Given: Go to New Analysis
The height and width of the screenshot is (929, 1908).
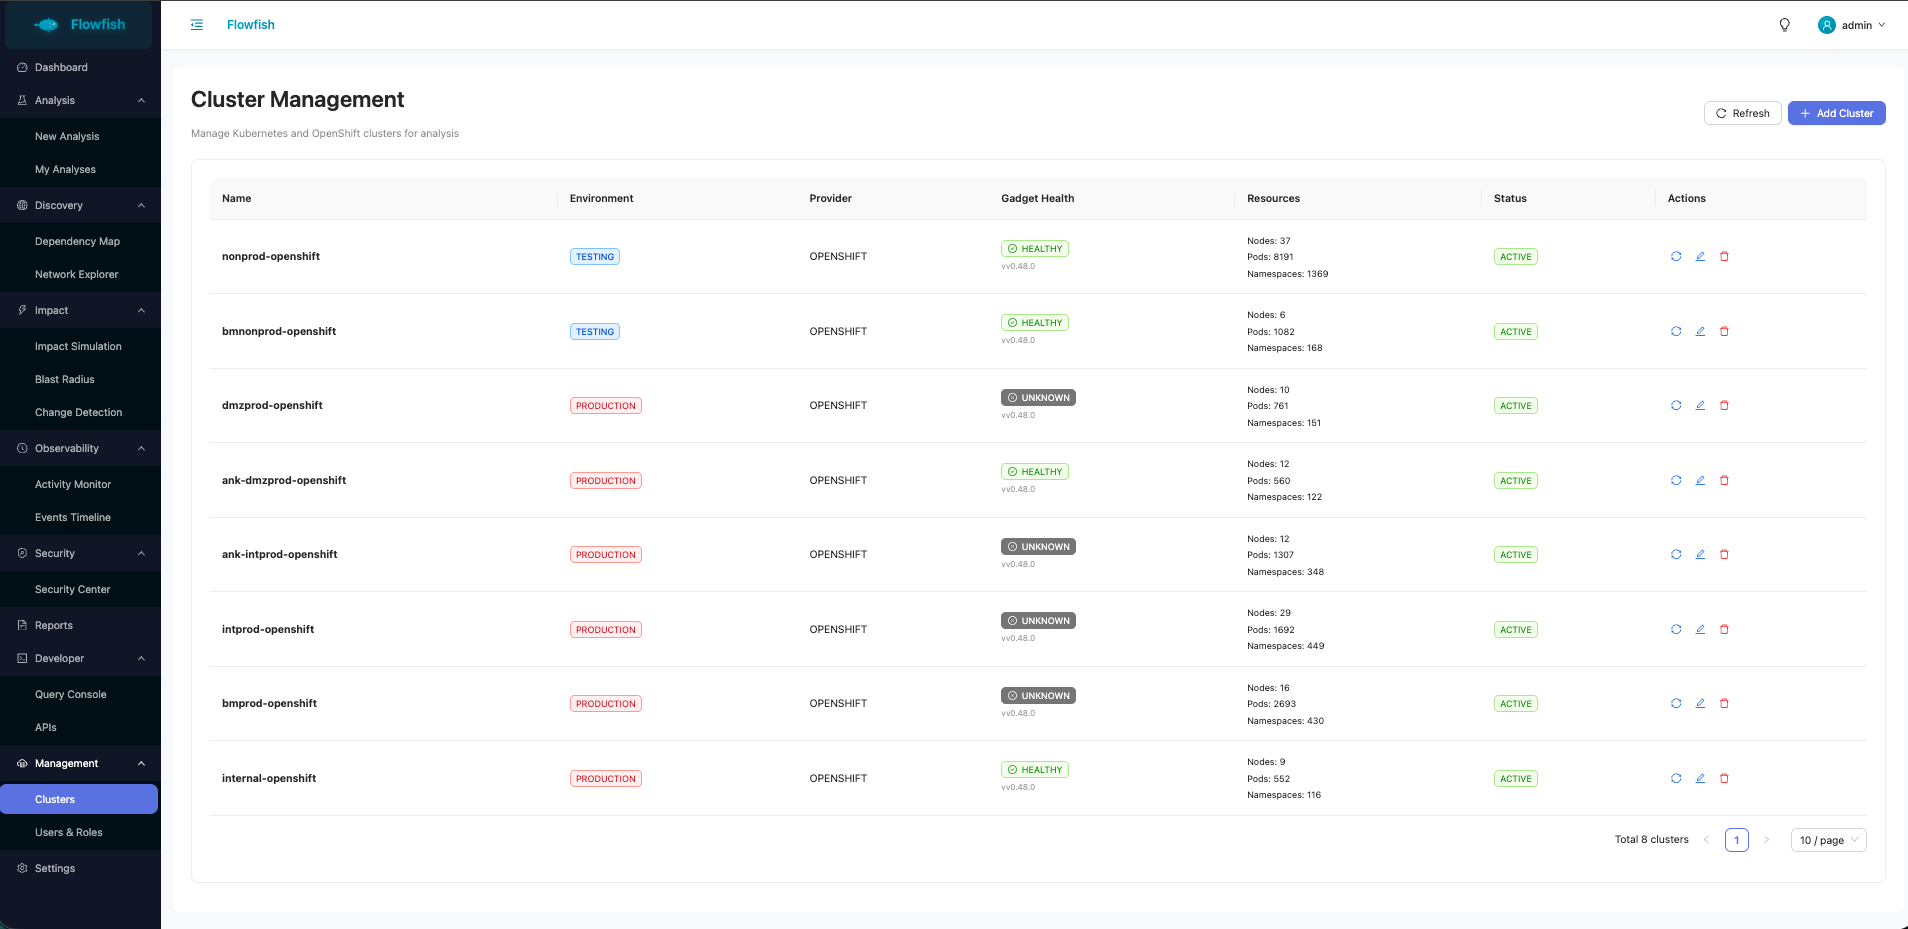Looking at the screenshot, I should [x=80, y=136].
